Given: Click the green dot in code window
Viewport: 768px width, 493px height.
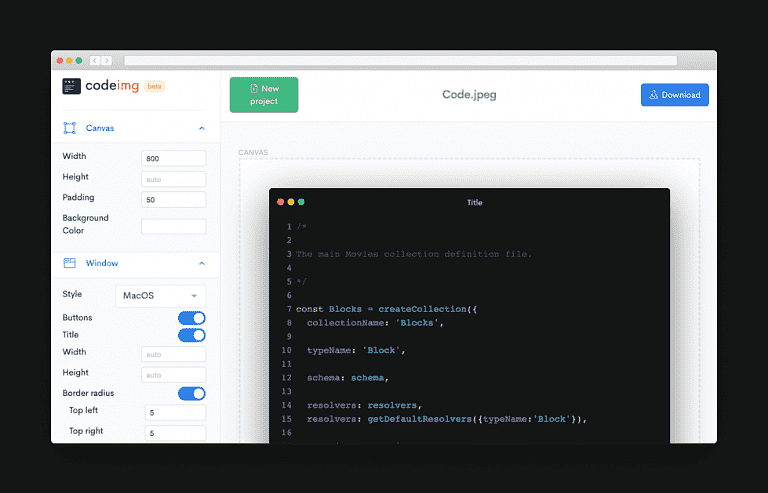Looking at the screenshot, I should point(301,202).
